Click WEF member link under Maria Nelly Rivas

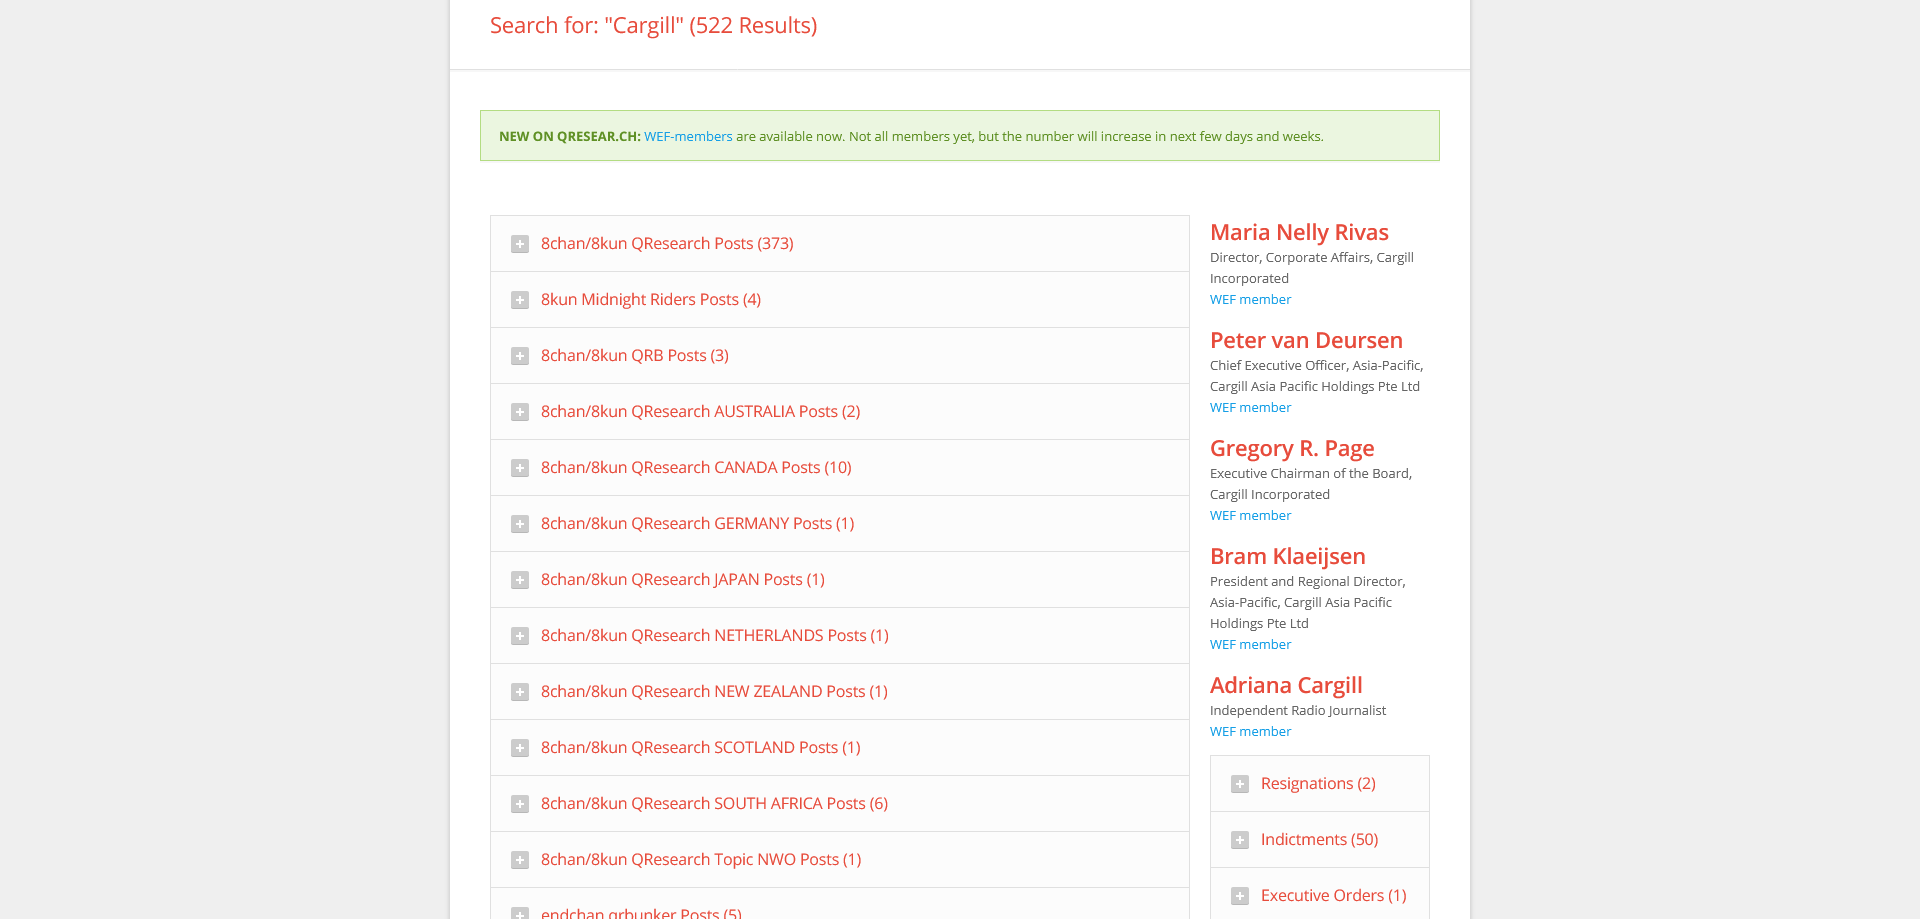(x=1250, y=299)
